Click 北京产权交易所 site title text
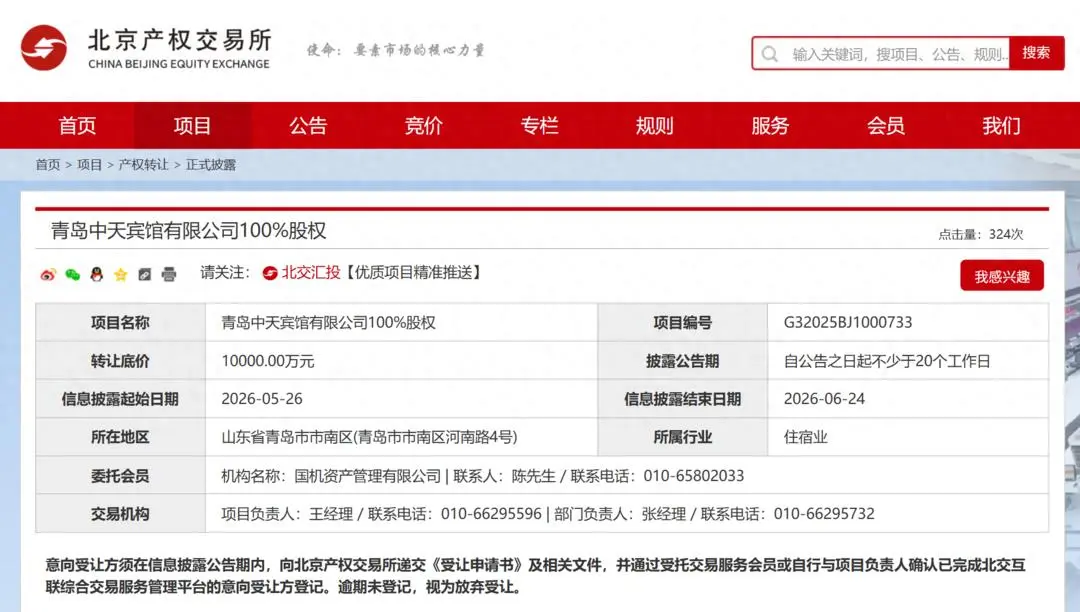This screenshot has width=1080, height=612. [180, 40]
